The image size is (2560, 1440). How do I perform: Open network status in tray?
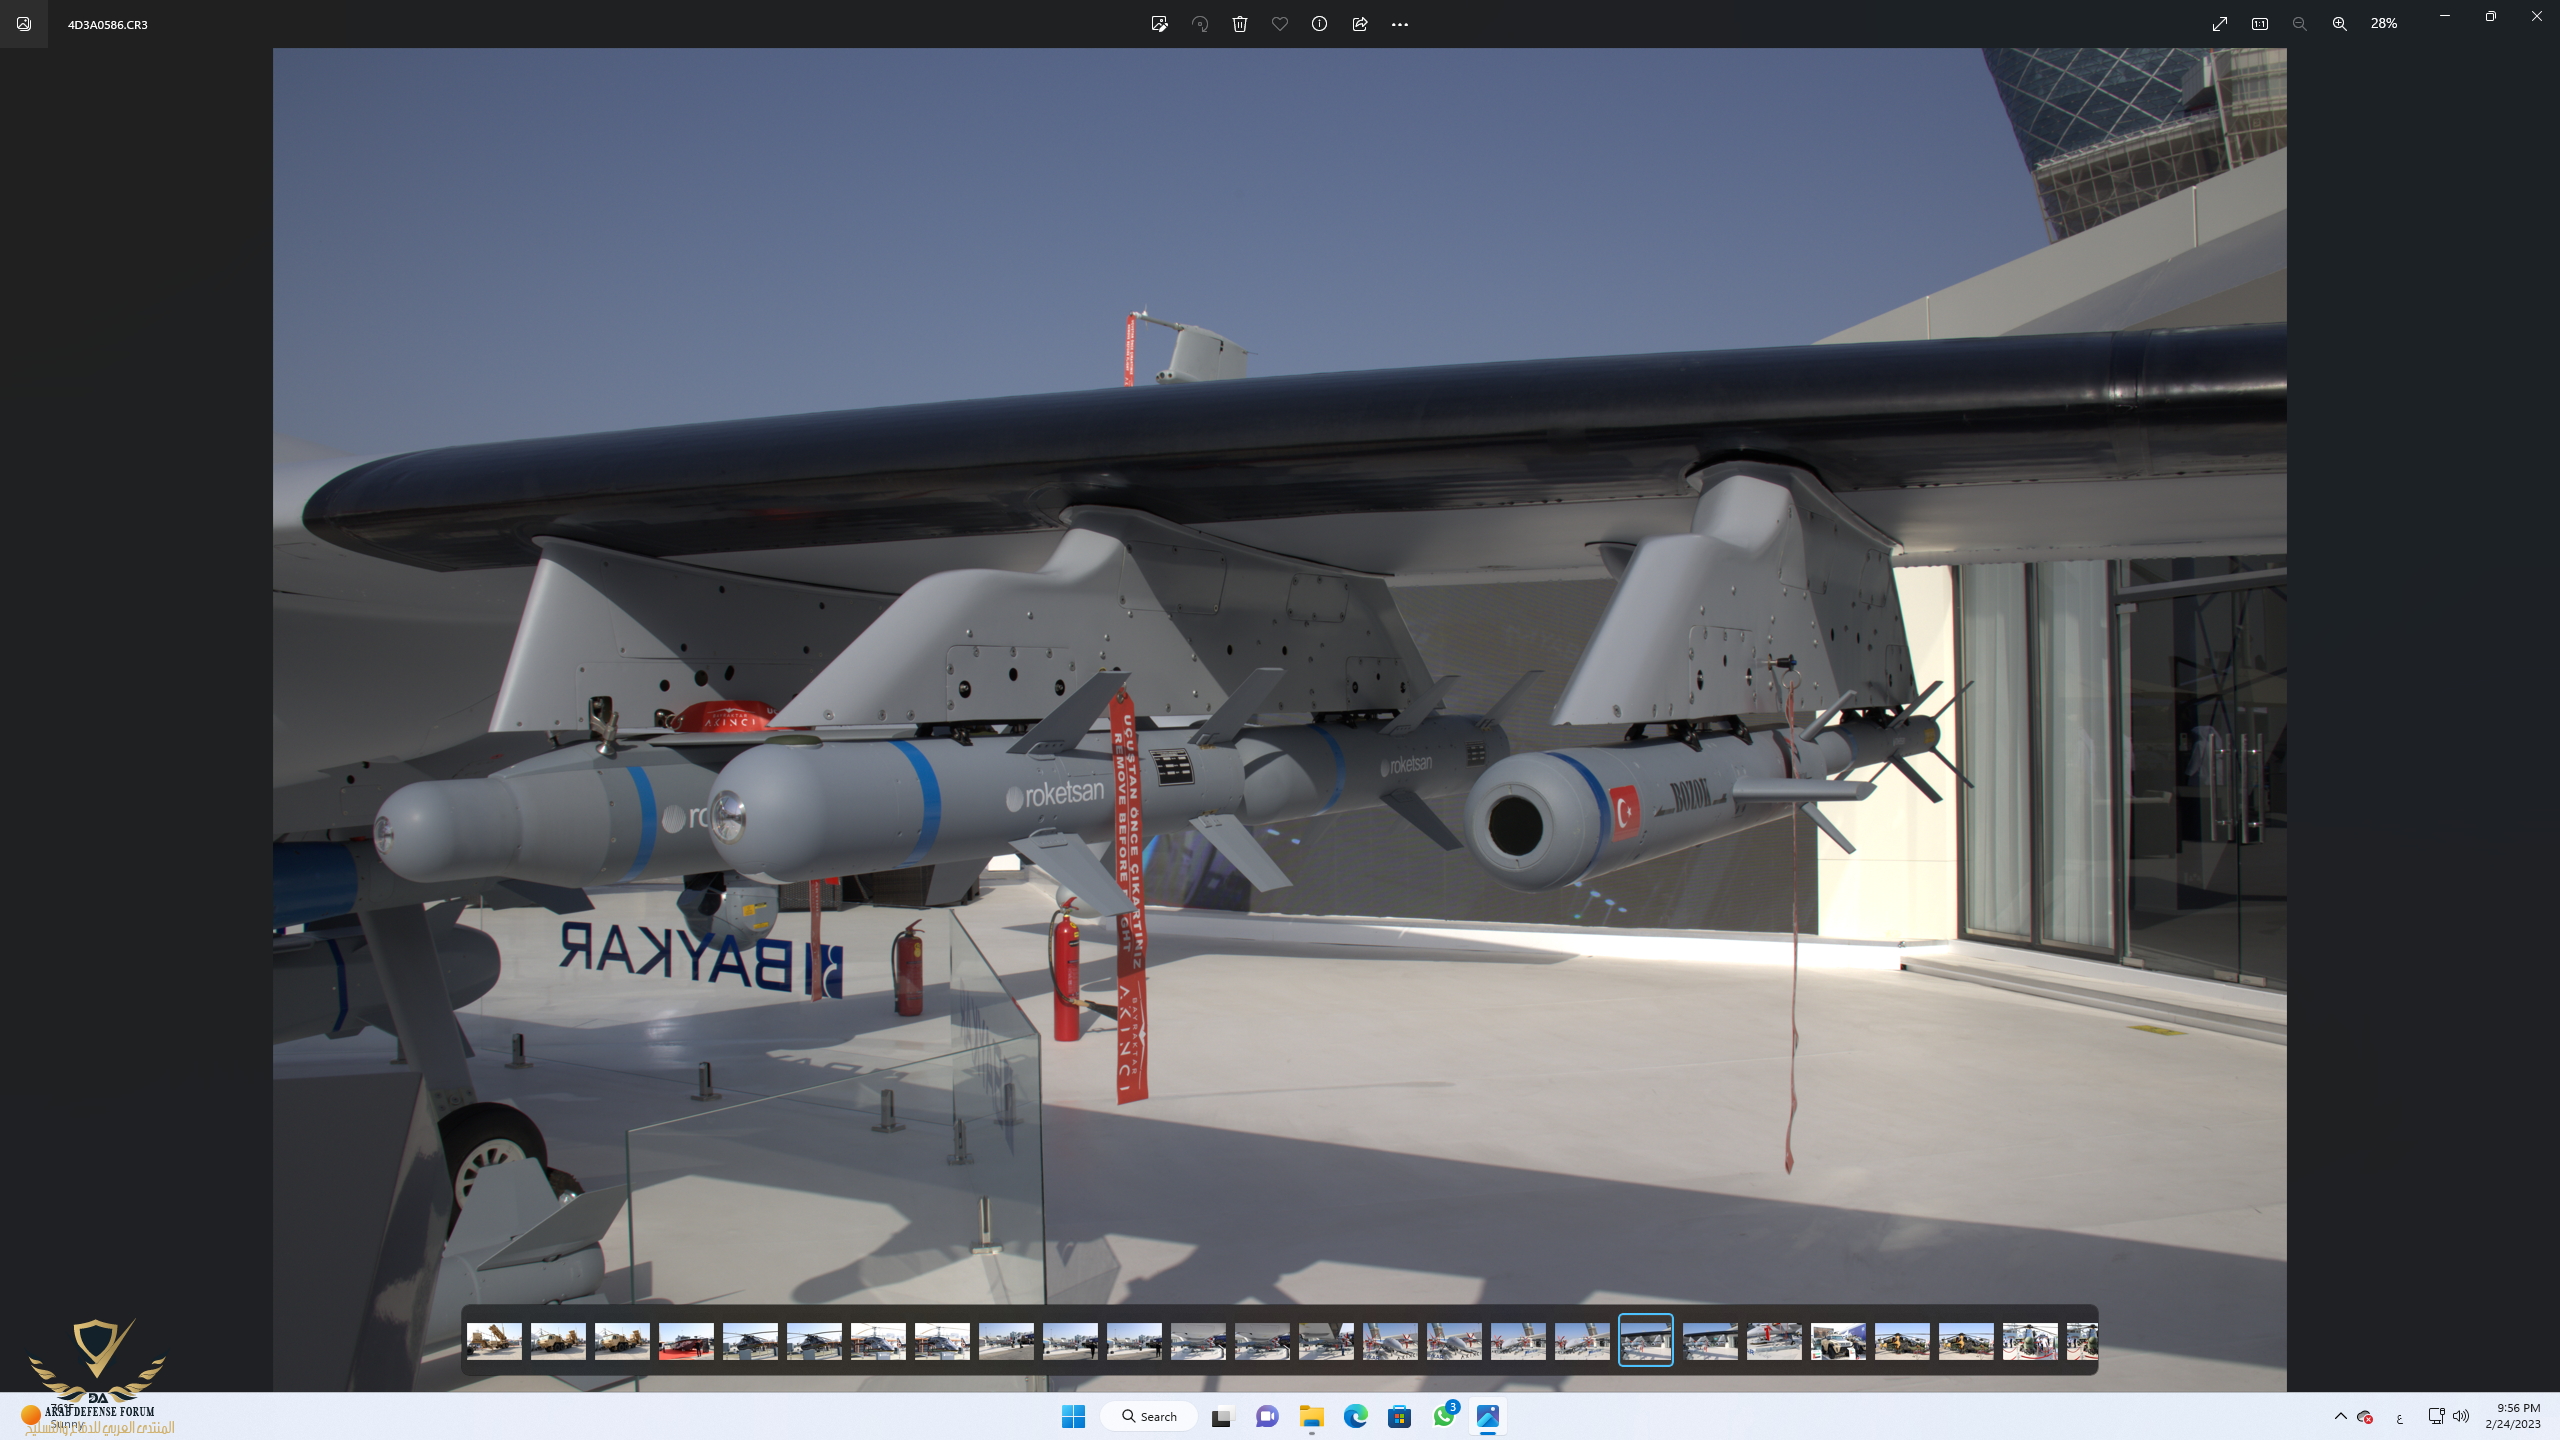click(x=2436, y=1416)
